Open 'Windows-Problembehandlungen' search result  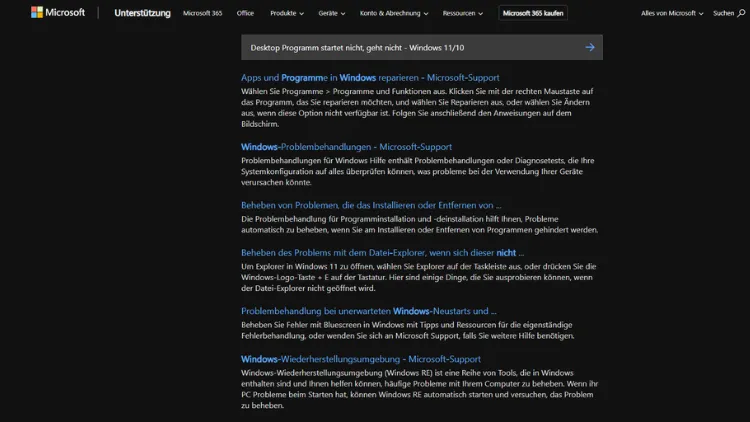click(x=346, y=147)
